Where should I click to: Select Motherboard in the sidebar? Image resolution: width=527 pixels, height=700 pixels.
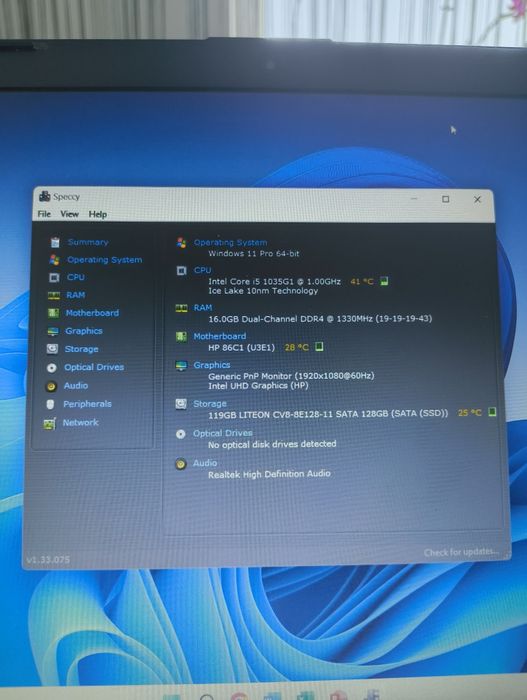click(92, 312)
